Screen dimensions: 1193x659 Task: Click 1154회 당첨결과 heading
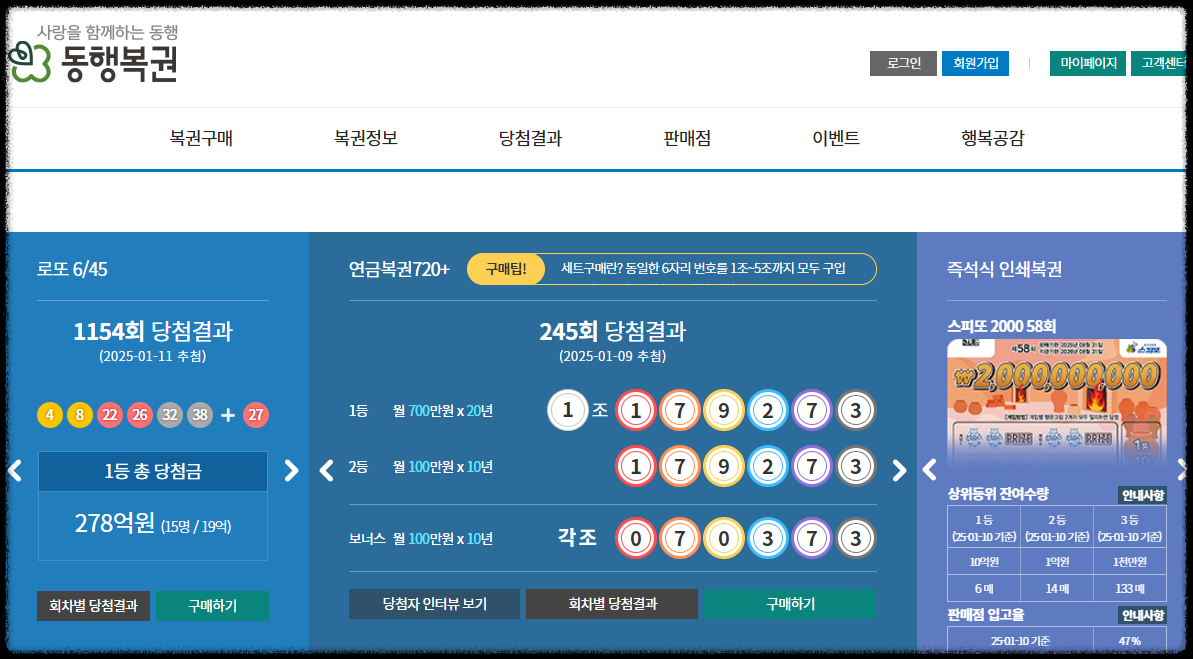[153, 331]
